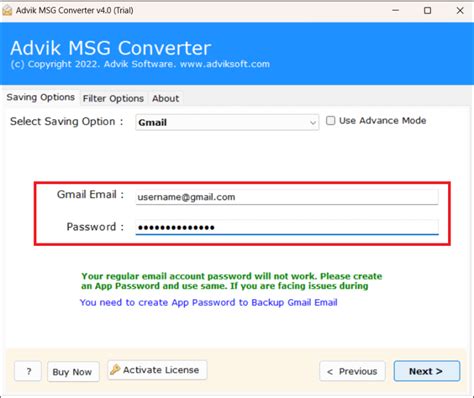474x398 pixels.
Task: Click the Advik MSG Converter title bar icon
Action: click(x=7, y=11)
